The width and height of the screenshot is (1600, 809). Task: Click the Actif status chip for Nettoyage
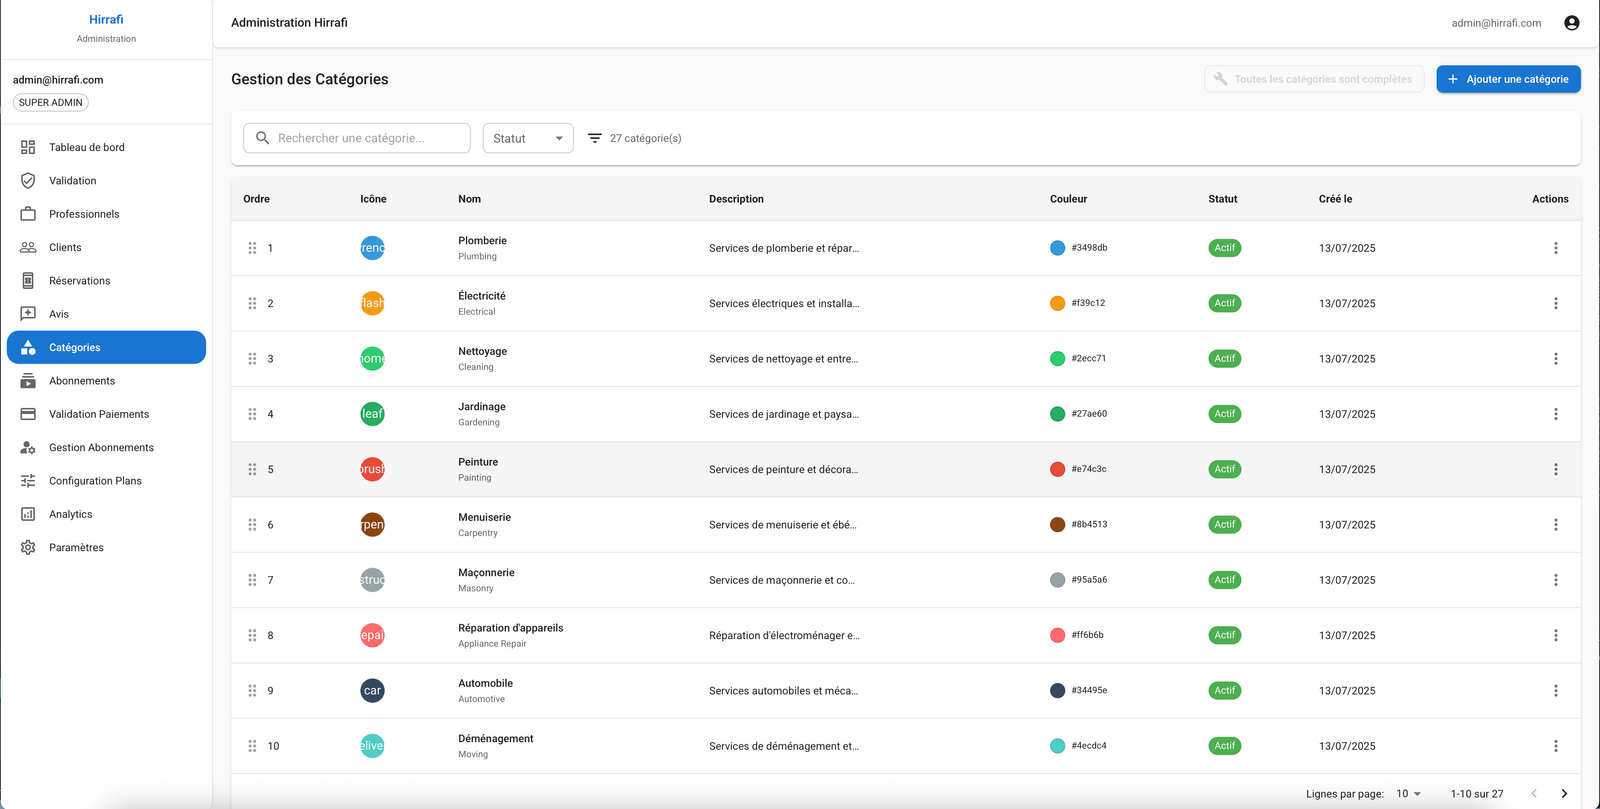(1224, 358)
